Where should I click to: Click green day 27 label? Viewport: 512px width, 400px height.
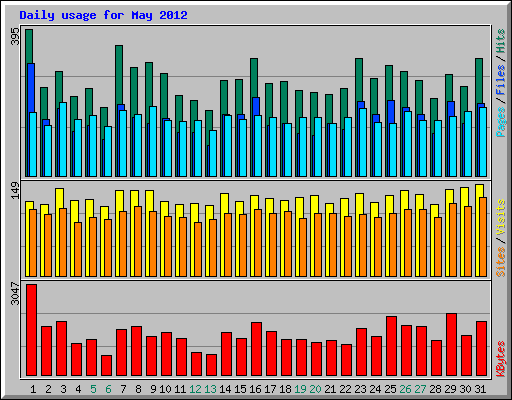[x=420, y=389]
